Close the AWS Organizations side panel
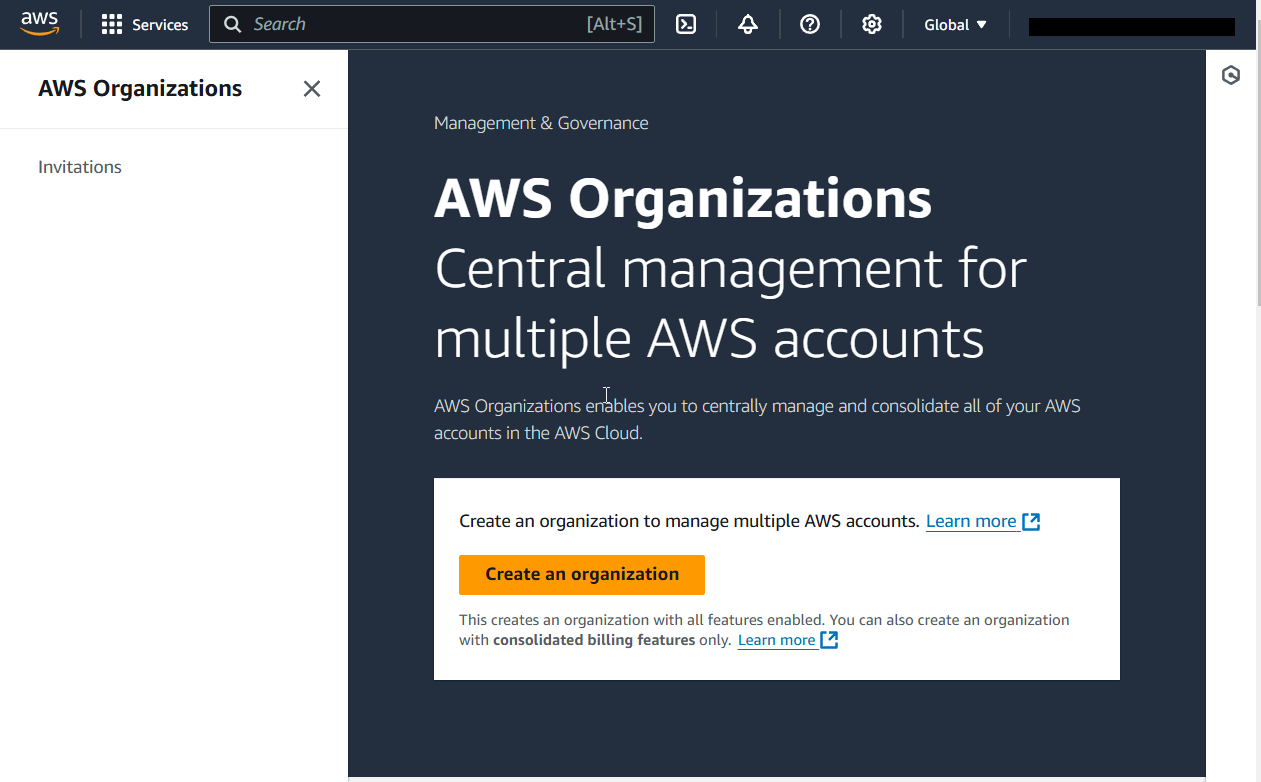1261x782 pixels. (x=312, y=89)
